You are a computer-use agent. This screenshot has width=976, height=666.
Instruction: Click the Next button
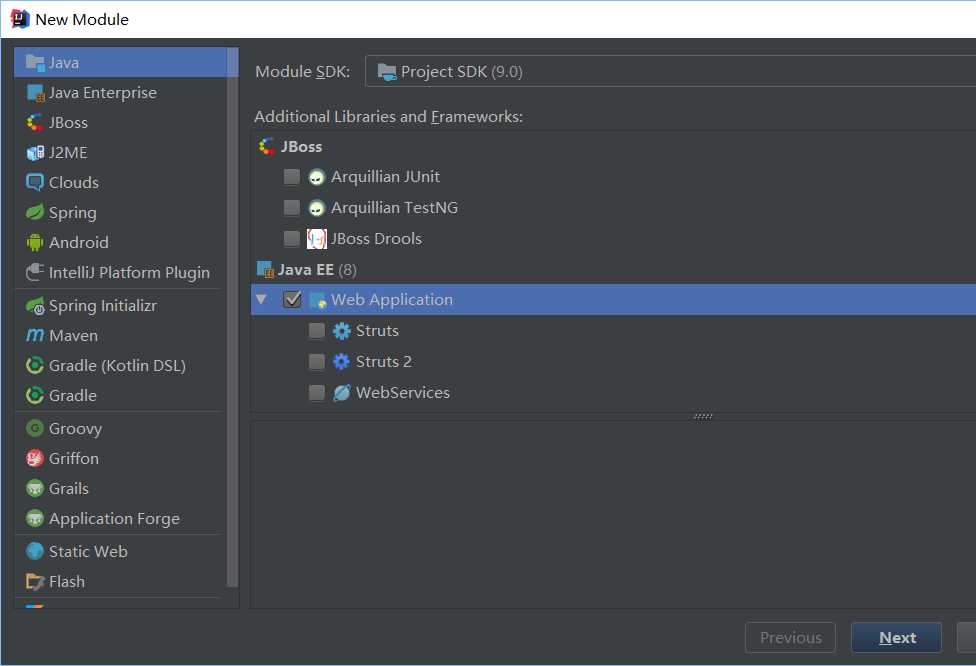896,637
